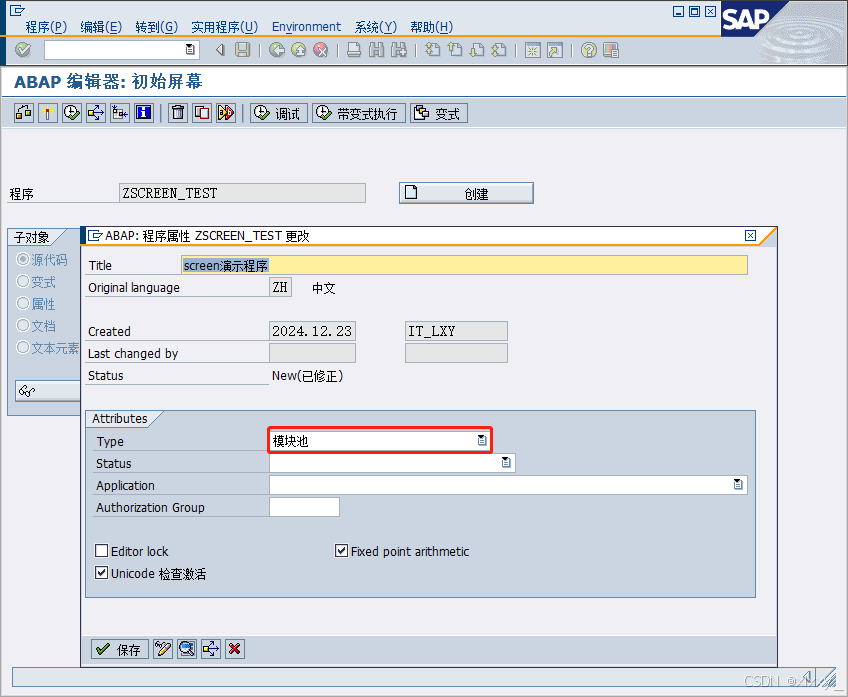Click the Next Page icon

(x=477, y=50)
